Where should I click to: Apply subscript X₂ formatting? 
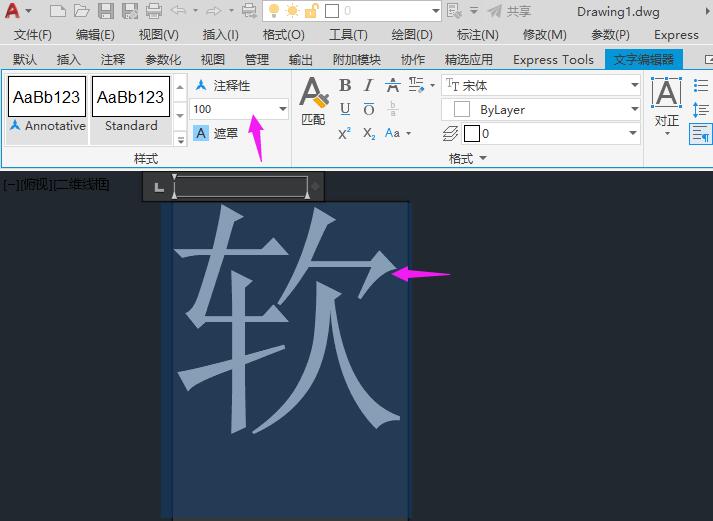point(369,133)
